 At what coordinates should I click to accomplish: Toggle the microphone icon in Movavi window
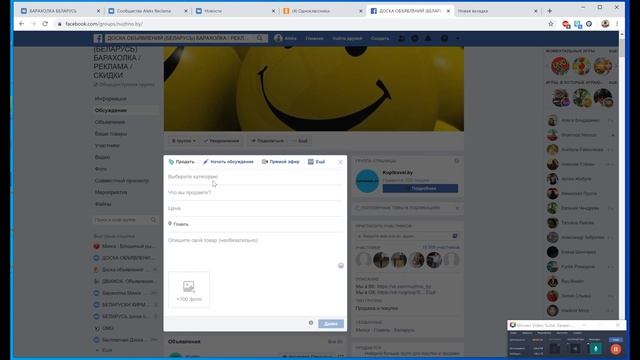coord(596,349)
